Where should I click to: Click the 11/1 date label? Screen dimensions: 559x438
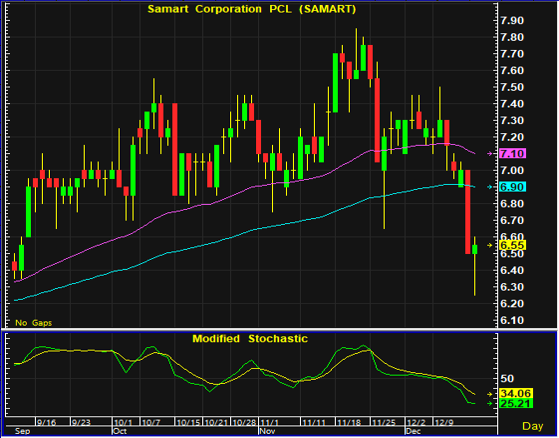click(269, 423)
